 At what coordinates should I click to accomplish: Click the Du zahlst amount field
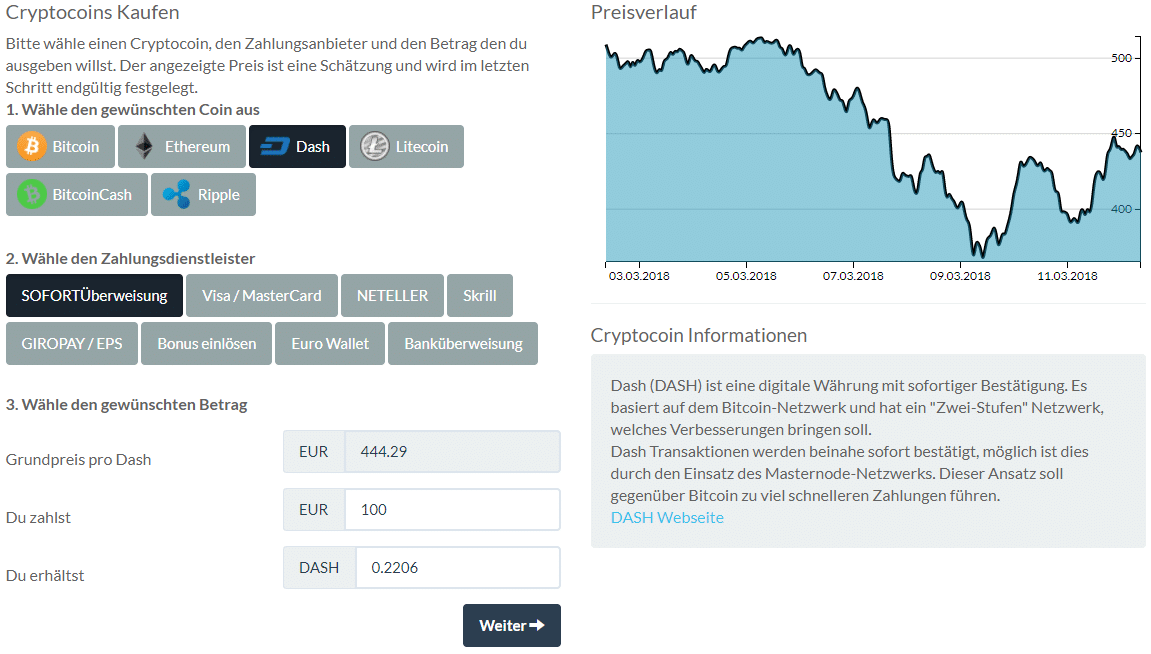[x=451, y=510]
